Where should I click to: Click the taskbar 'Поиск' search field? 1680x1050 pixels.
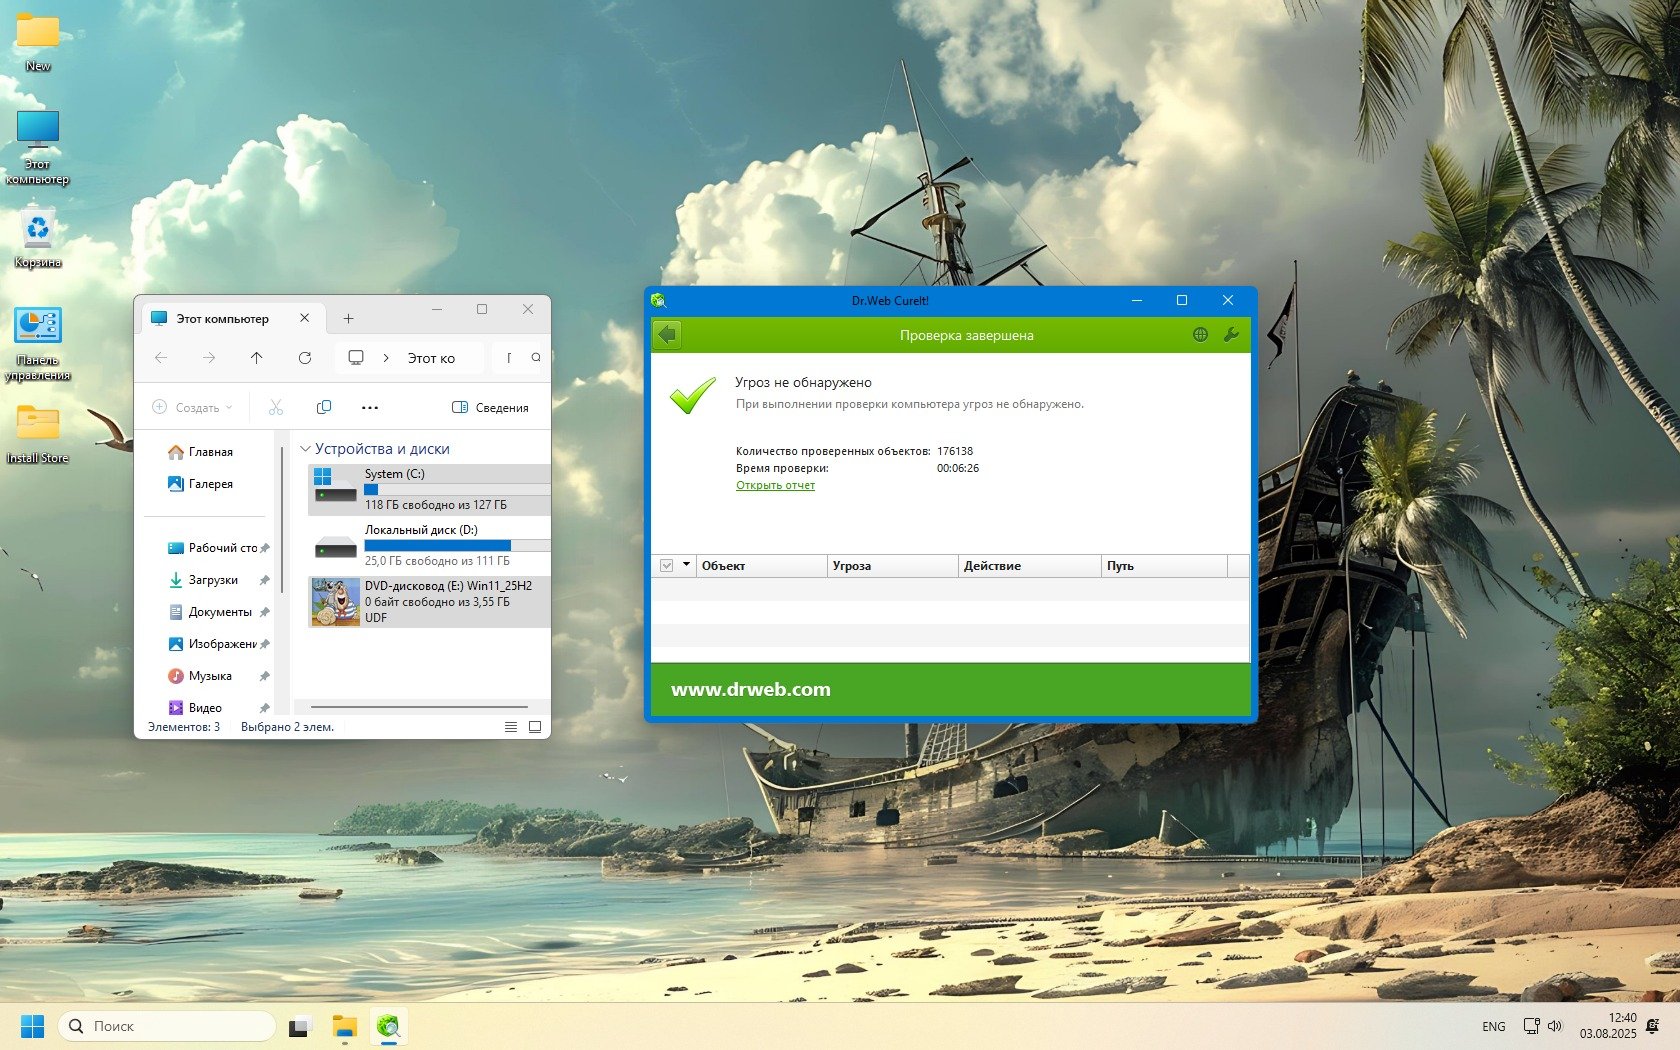coord(168,1026)
